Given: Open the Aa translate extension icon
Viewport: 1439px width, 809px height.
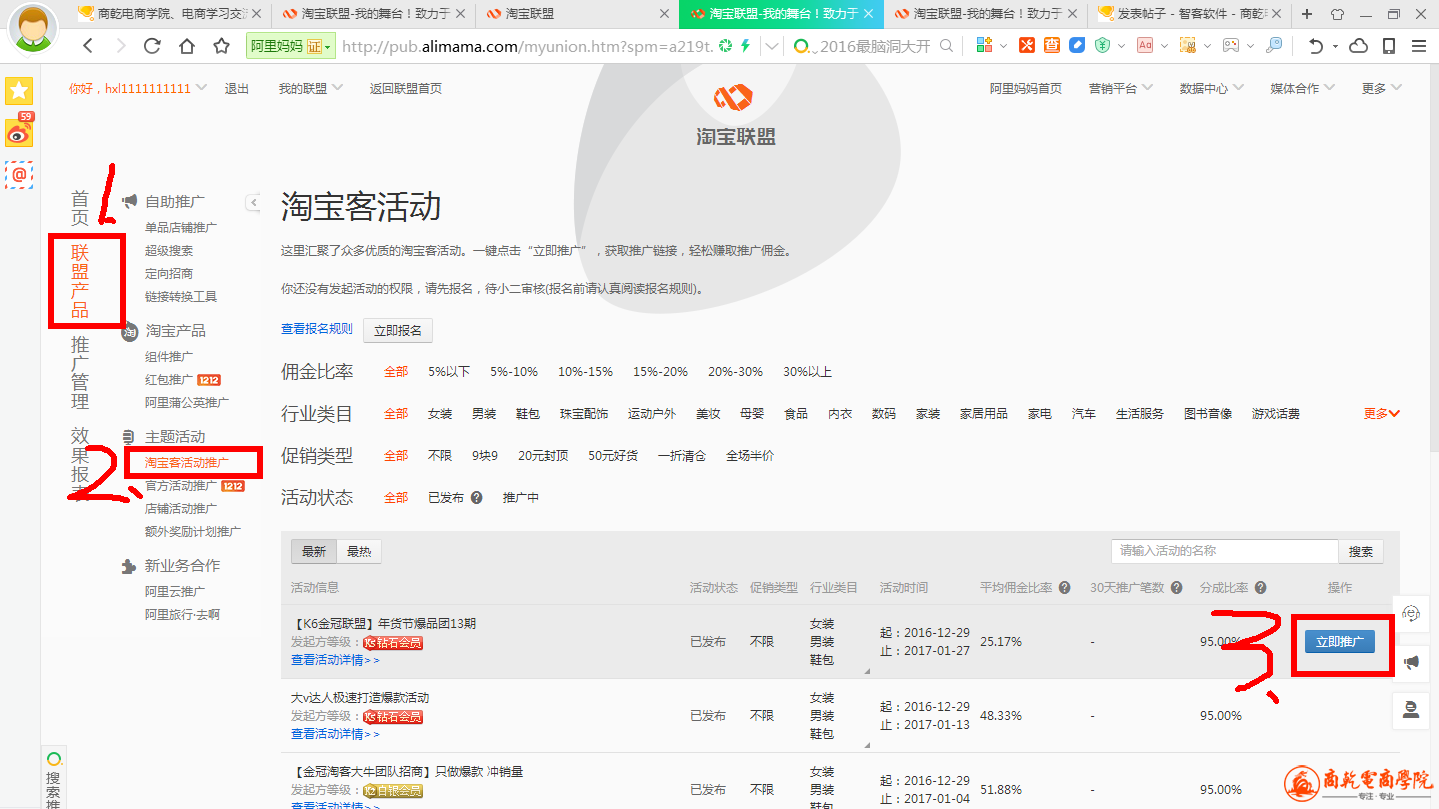Looking at the screenshot, I should click(x=1145, y=46).
